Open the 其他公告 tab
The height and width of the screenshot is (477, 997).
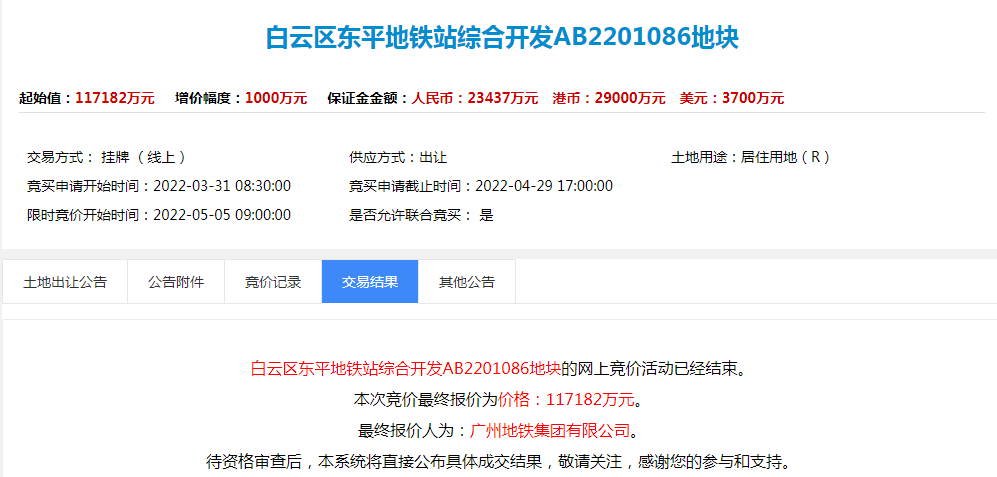coord(467,282)
